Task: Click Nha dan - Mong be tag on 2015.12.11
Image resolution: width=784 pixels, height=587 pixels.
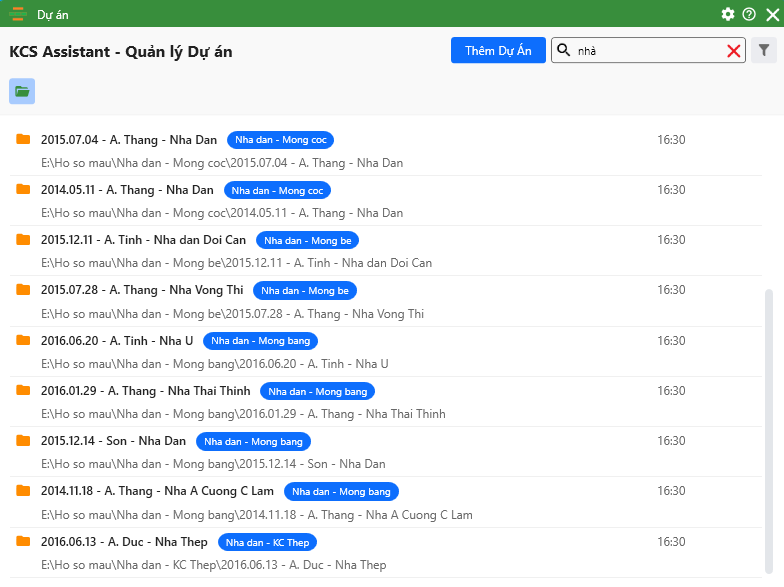Action: (307, 240)
